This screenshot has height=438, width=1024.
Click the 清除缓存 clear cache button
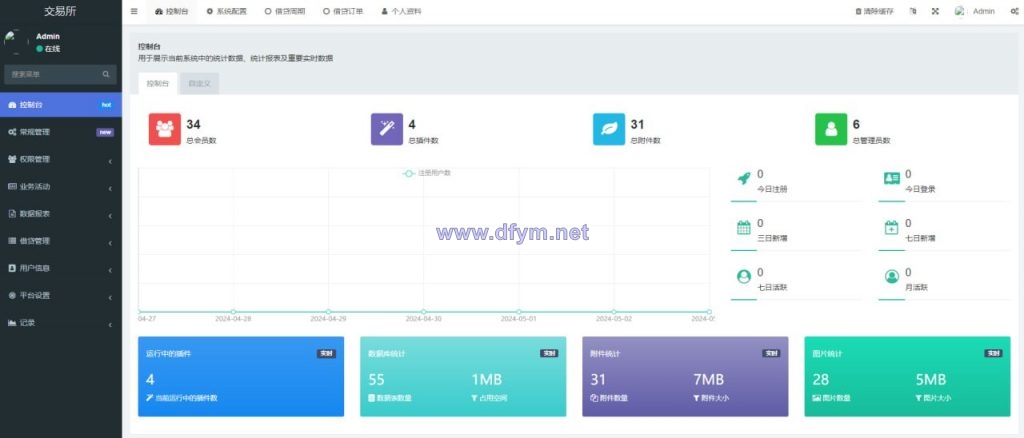pos(874,11)
